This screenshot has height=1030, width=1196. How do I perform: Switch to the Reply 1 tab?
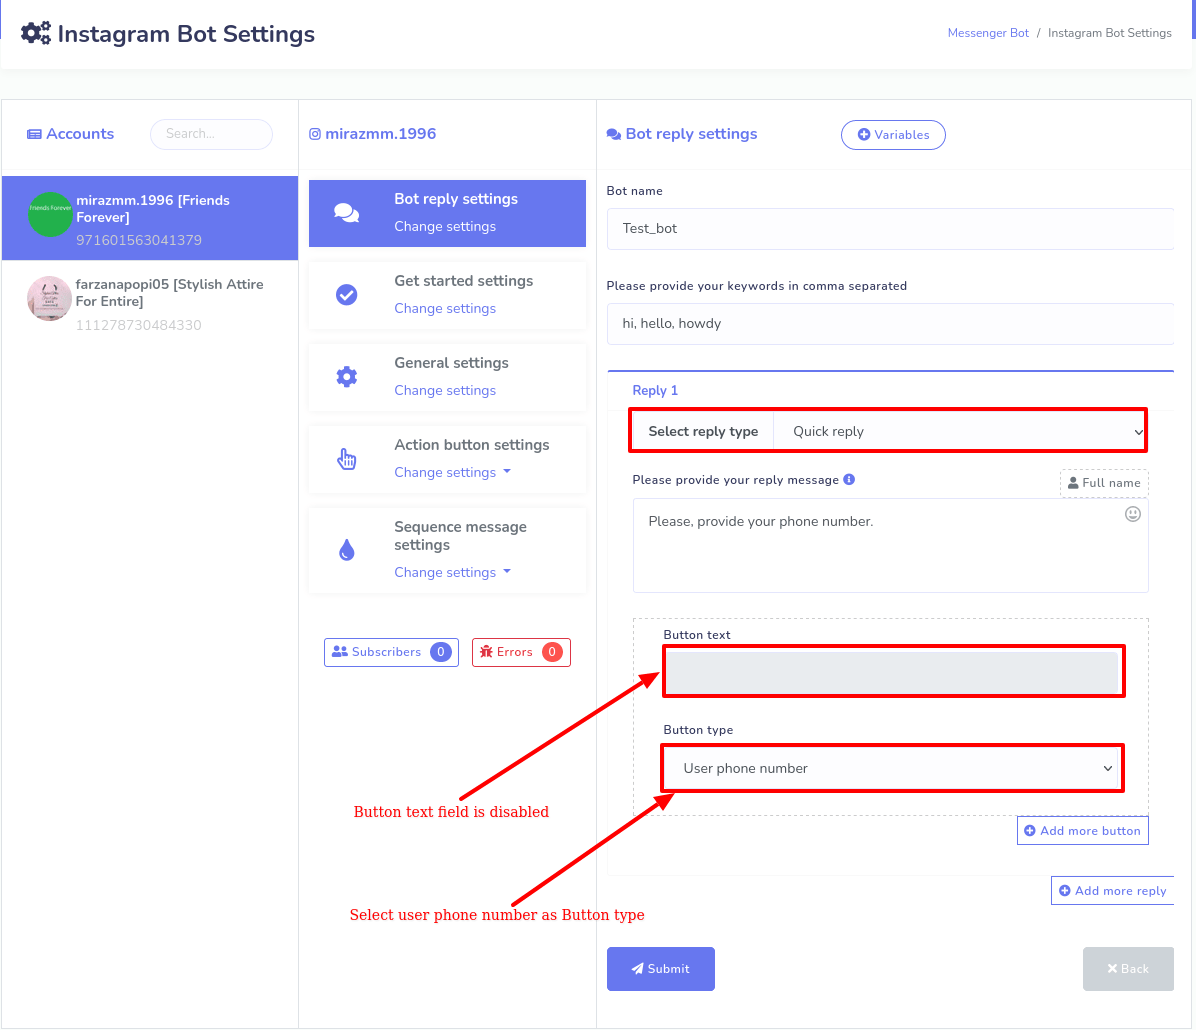tap(654, 391)
